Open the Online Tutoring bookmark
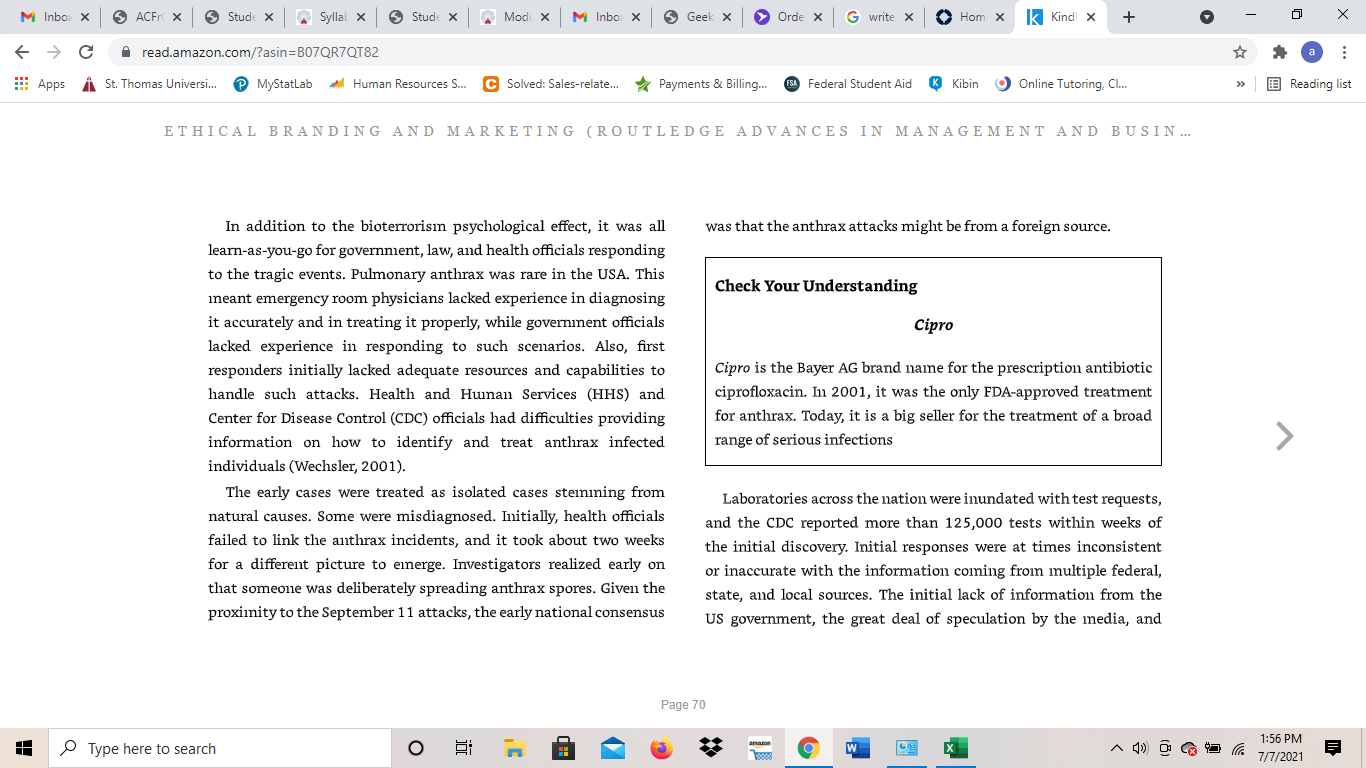The width and height of the screenshot is (1366, 768). click(x=1062, y=84)
